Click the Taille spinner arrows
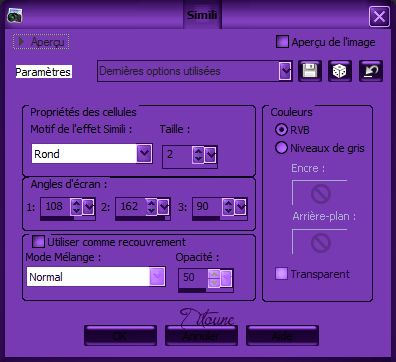The width and height of the screenshot is (396, 362). 198,154
